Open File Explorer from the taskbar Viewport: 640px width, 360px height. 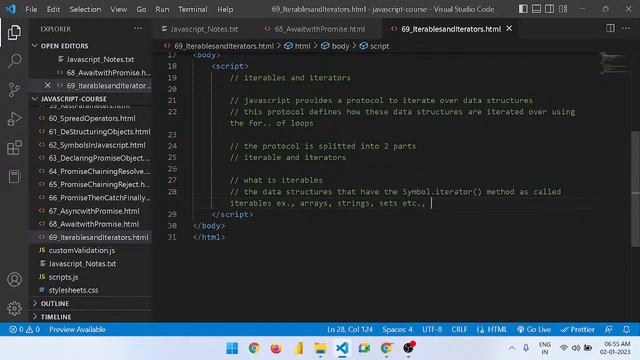point(320,348)
